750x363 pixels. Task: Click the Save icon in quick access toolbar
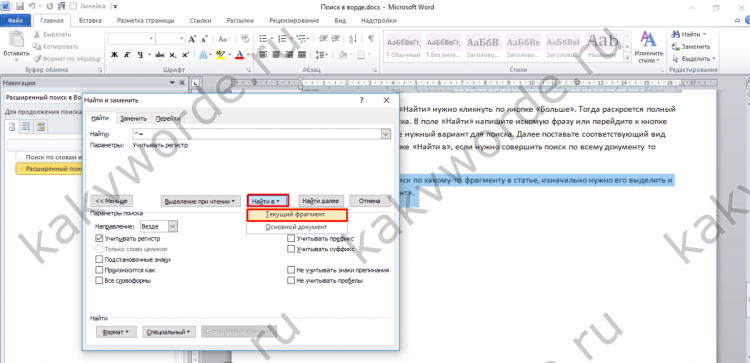click(20, 7)
